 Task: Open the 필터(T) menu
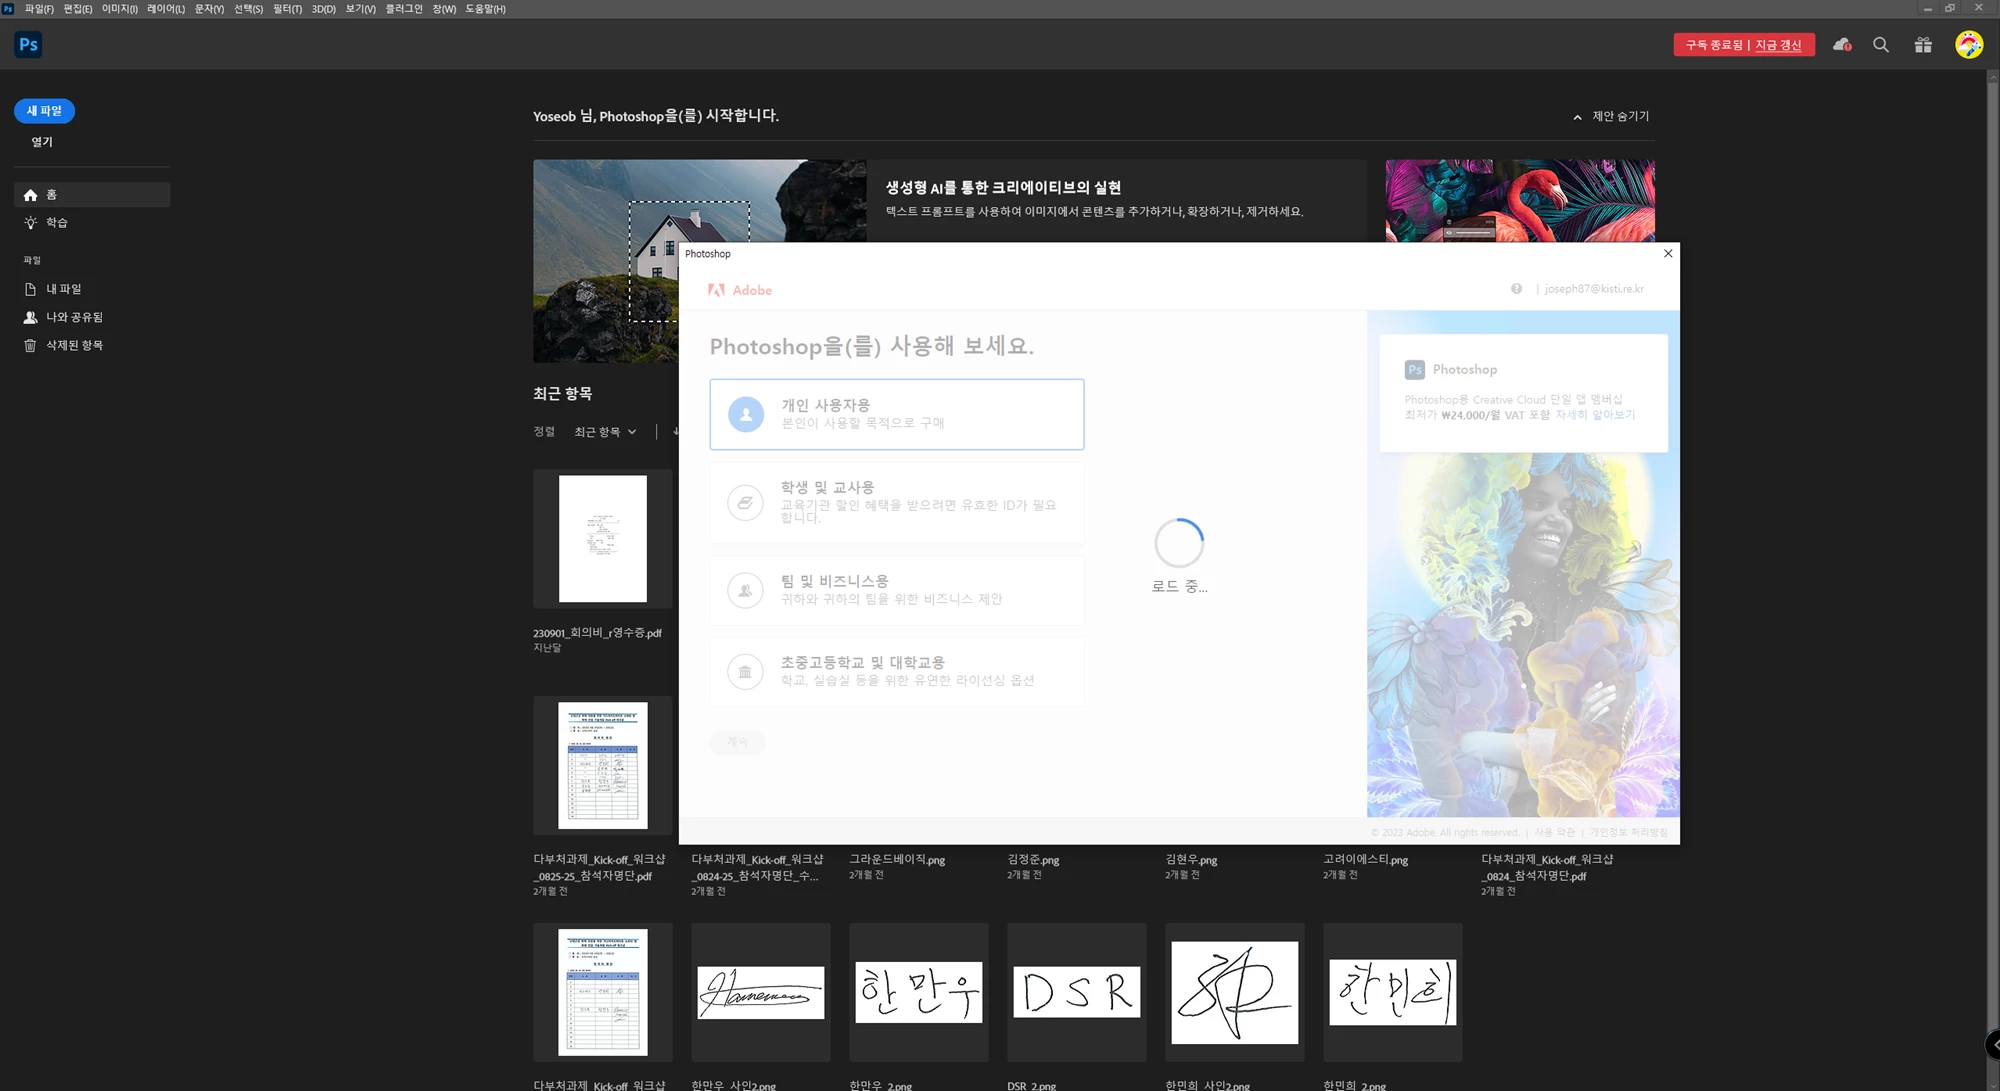287,9
